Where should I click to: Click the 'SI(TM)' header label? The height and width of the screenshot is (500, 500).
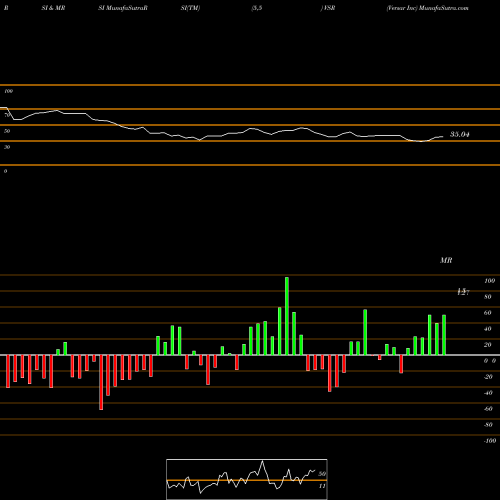click(190, 8)
